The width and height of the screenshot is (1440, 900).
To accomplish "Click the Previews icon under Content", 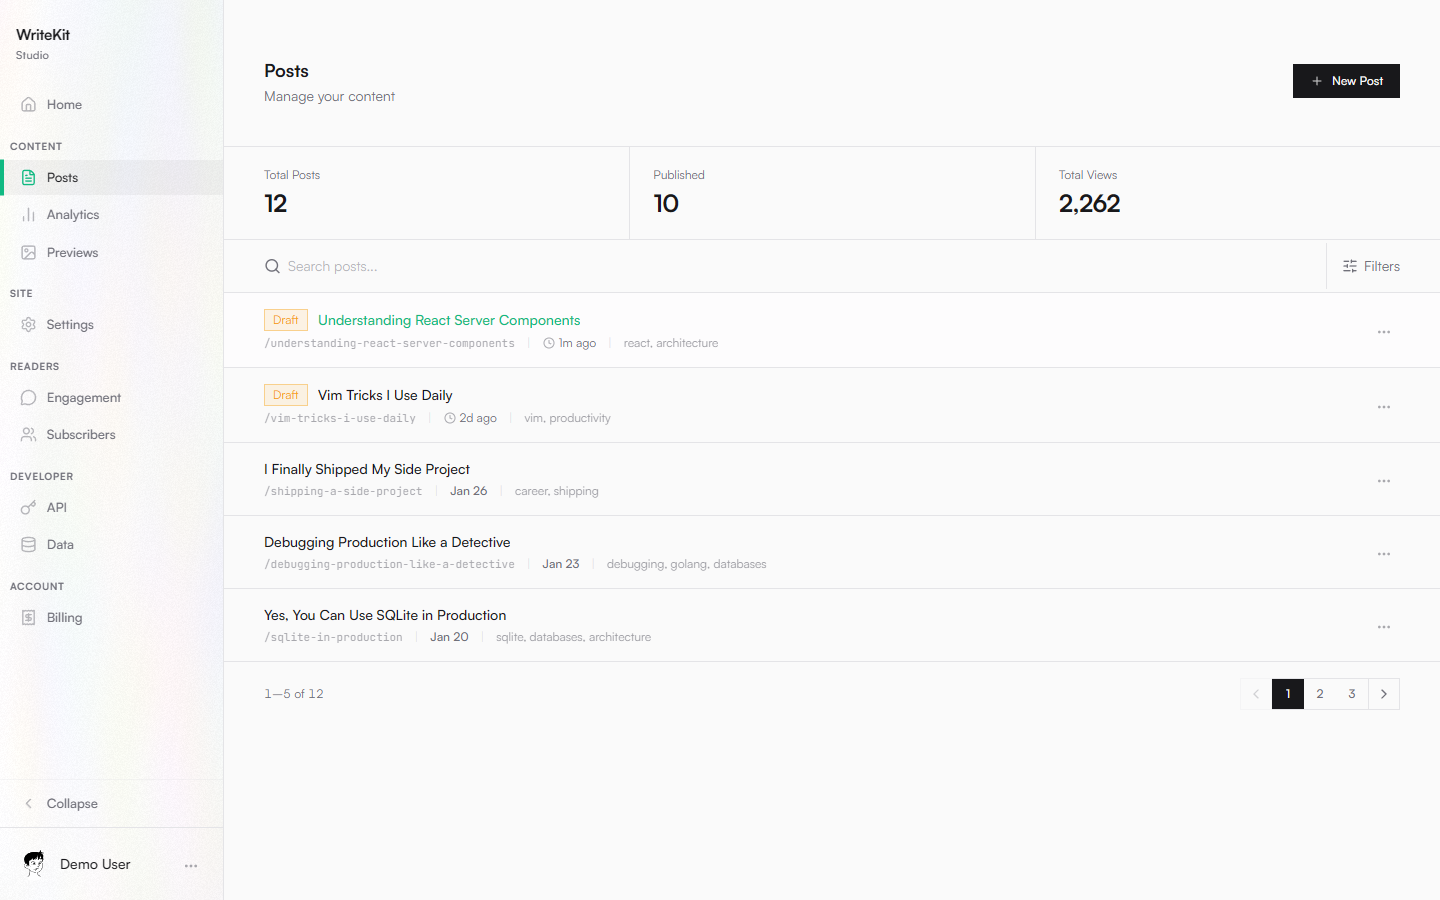I will [x=30, y=252].
